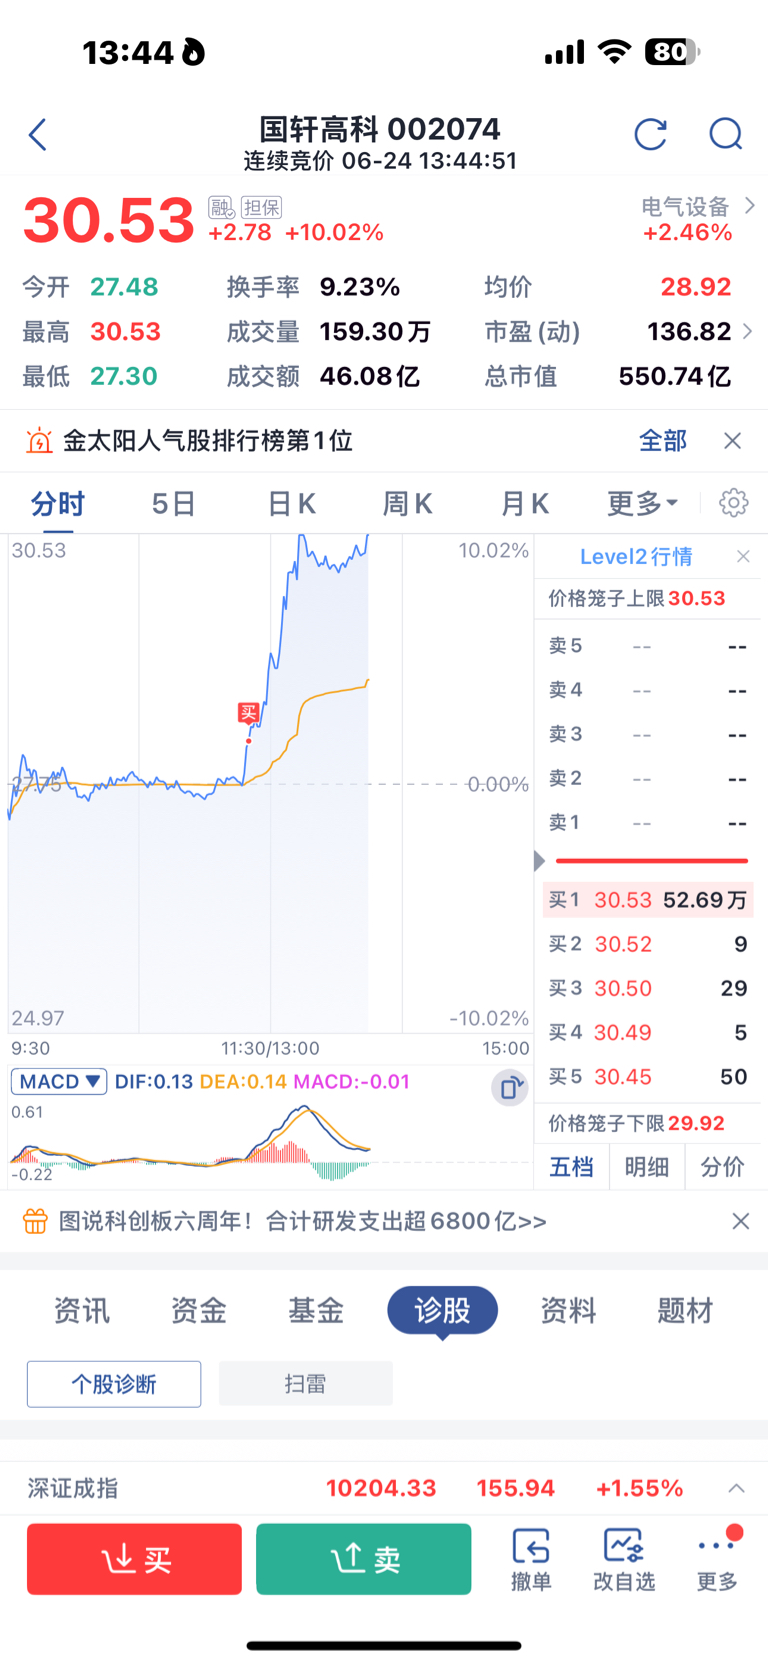Select the 扫雷 toggle option
The image size is (768, 1665).
click(x=306, y=1384)
